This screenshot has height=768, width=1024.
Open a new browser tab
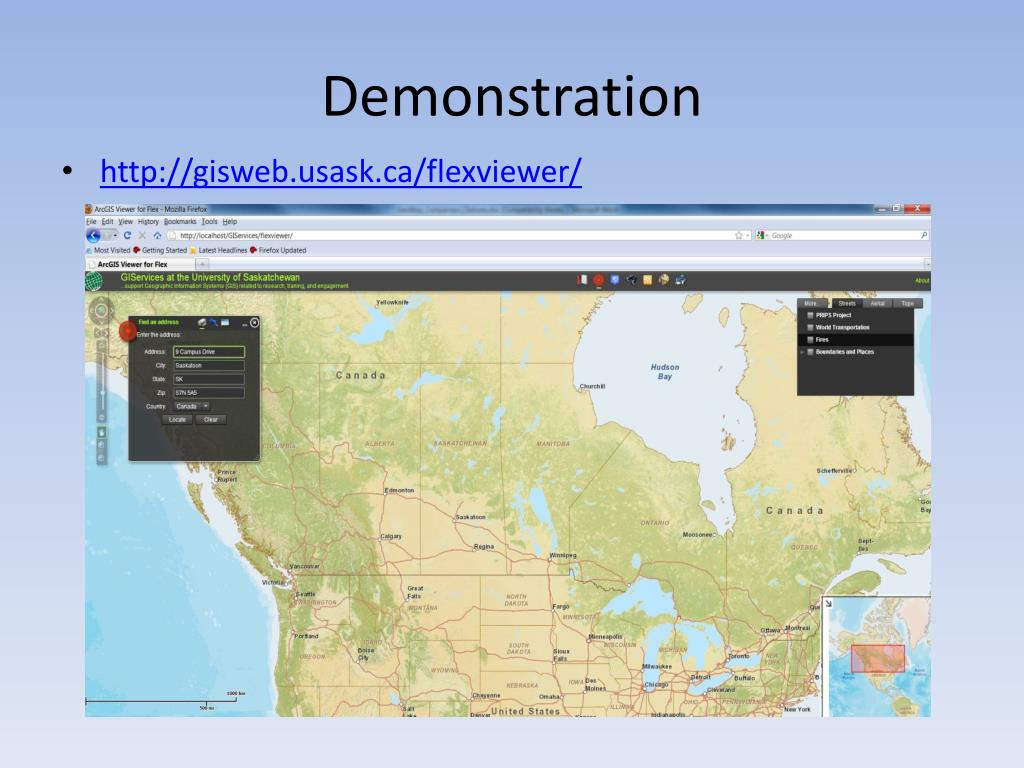point(202,264)
